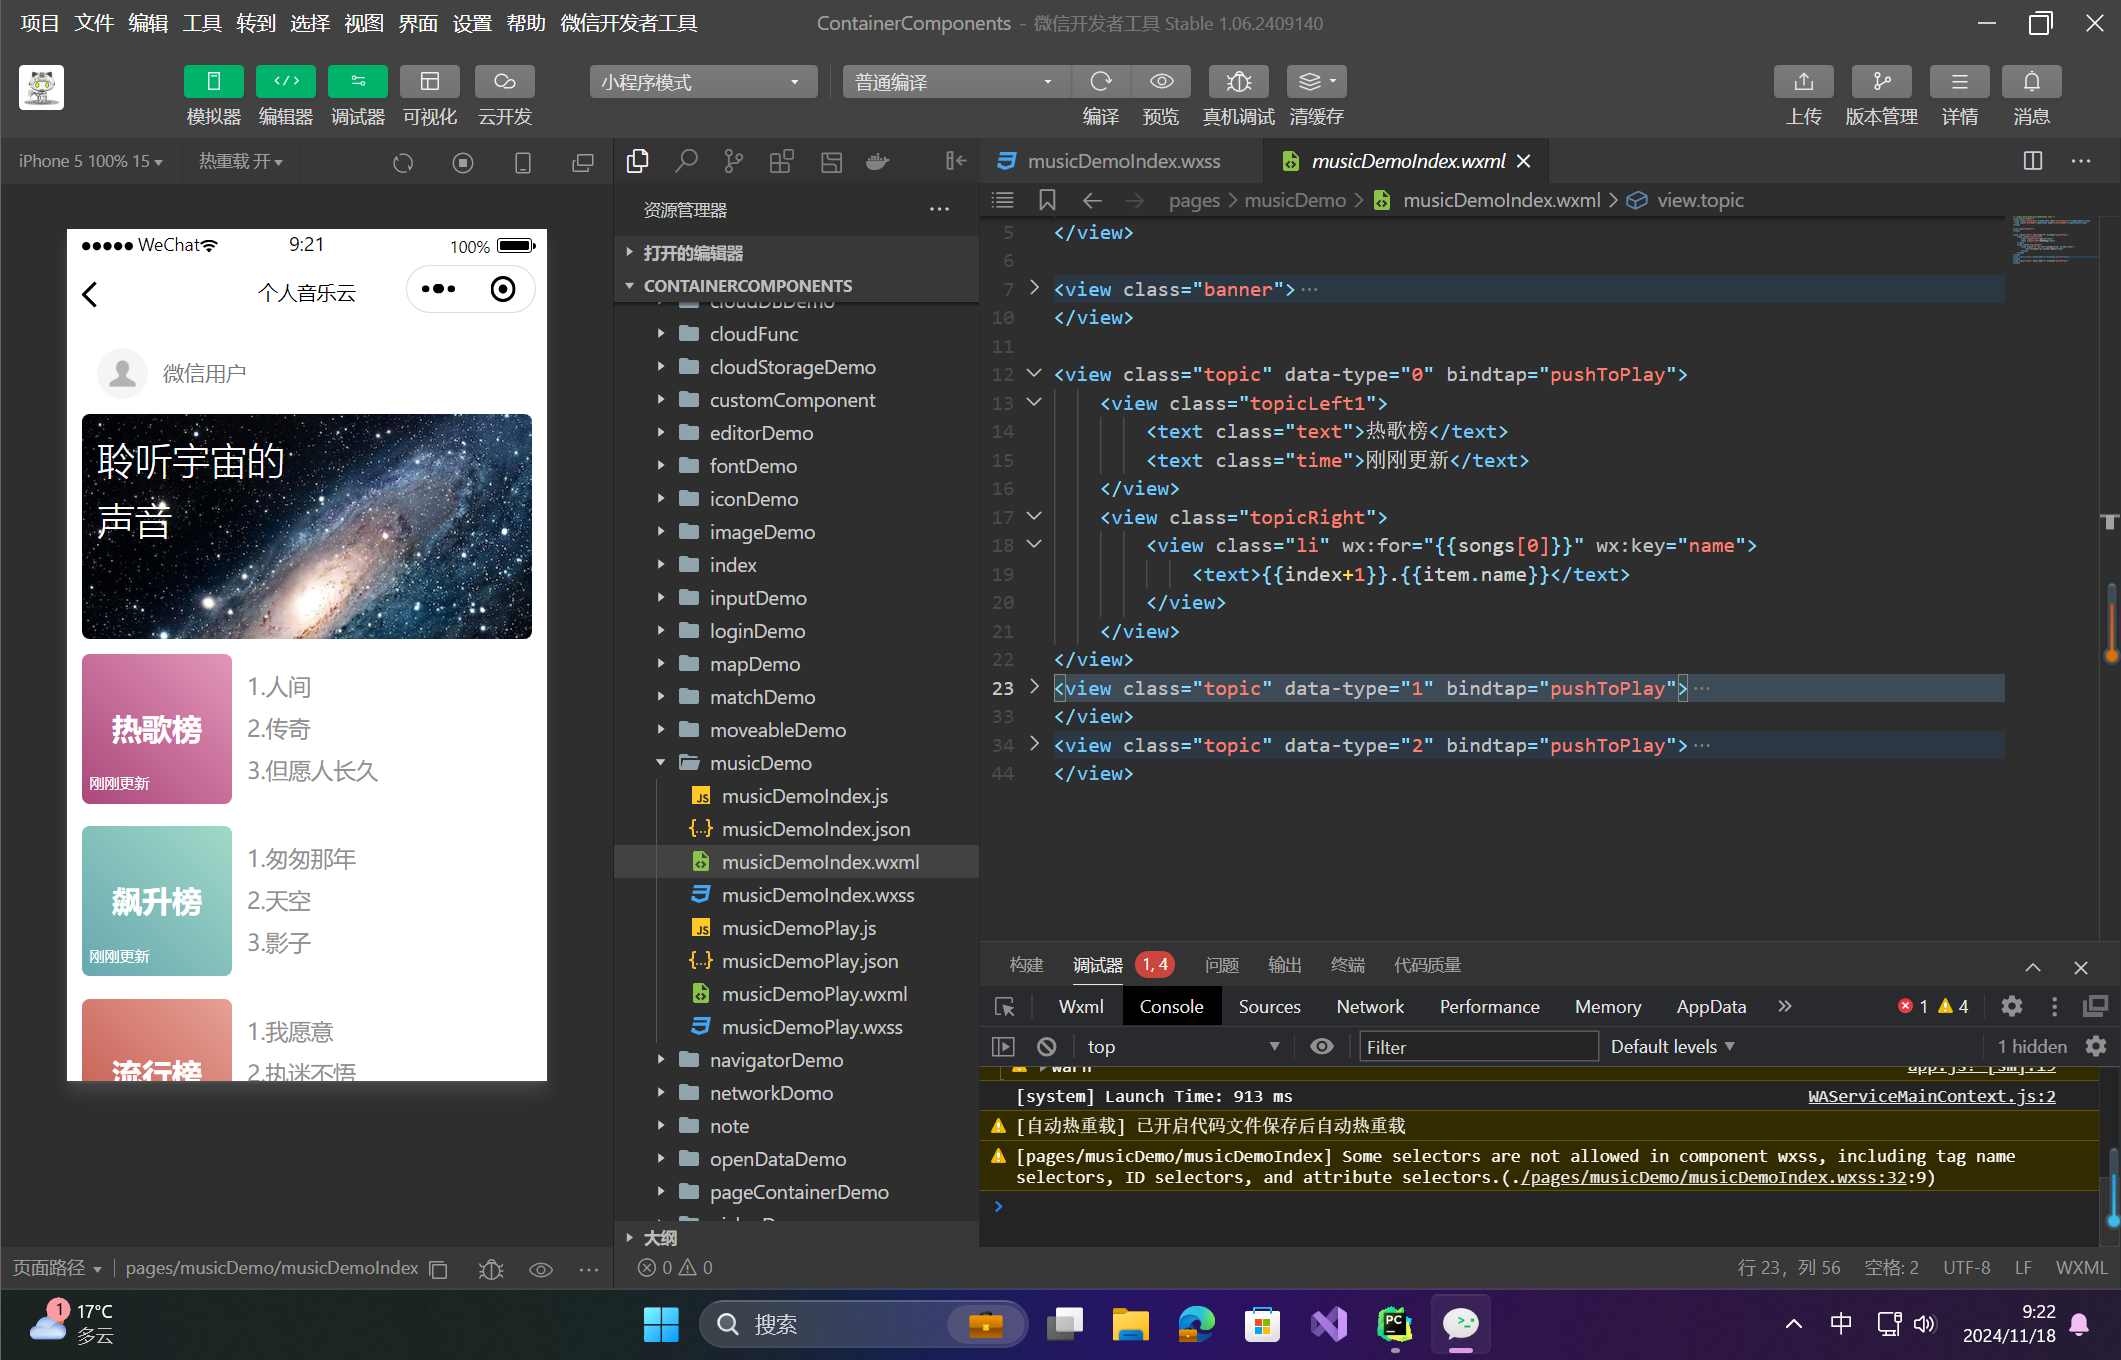The height and width of the screenshot is (1360, 2121).
Task: Click the compile (编译) refresh icon
Action: coord(1101,82)
